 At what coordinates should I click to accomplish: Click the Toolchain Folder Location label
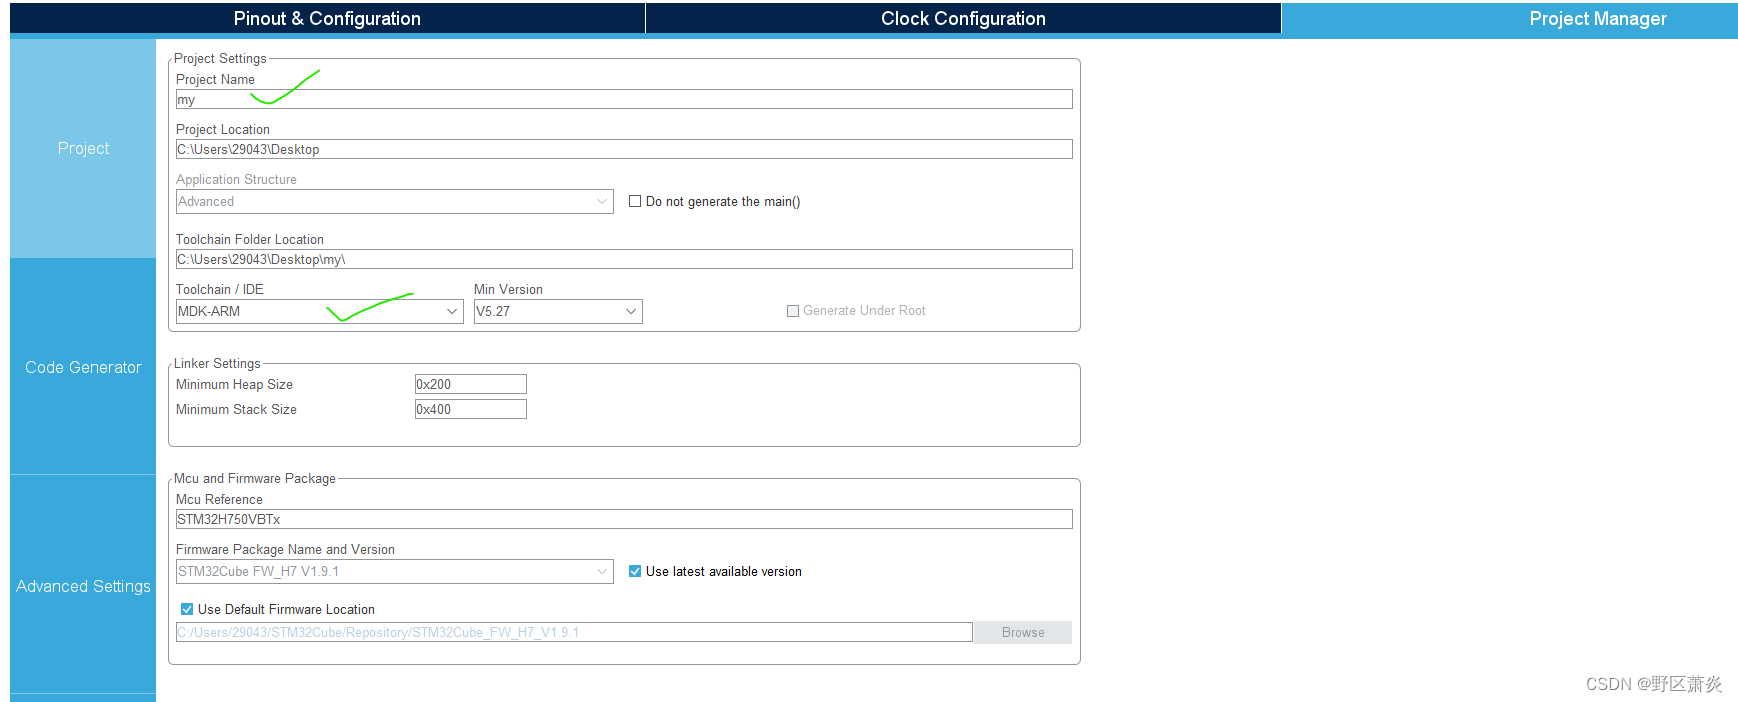[250, 239]
